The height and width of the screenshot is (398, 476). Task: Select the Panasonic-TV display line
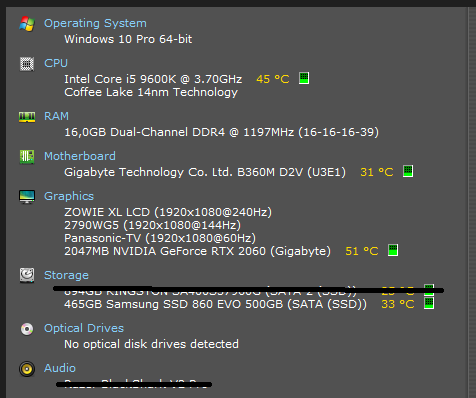(160, 238)
